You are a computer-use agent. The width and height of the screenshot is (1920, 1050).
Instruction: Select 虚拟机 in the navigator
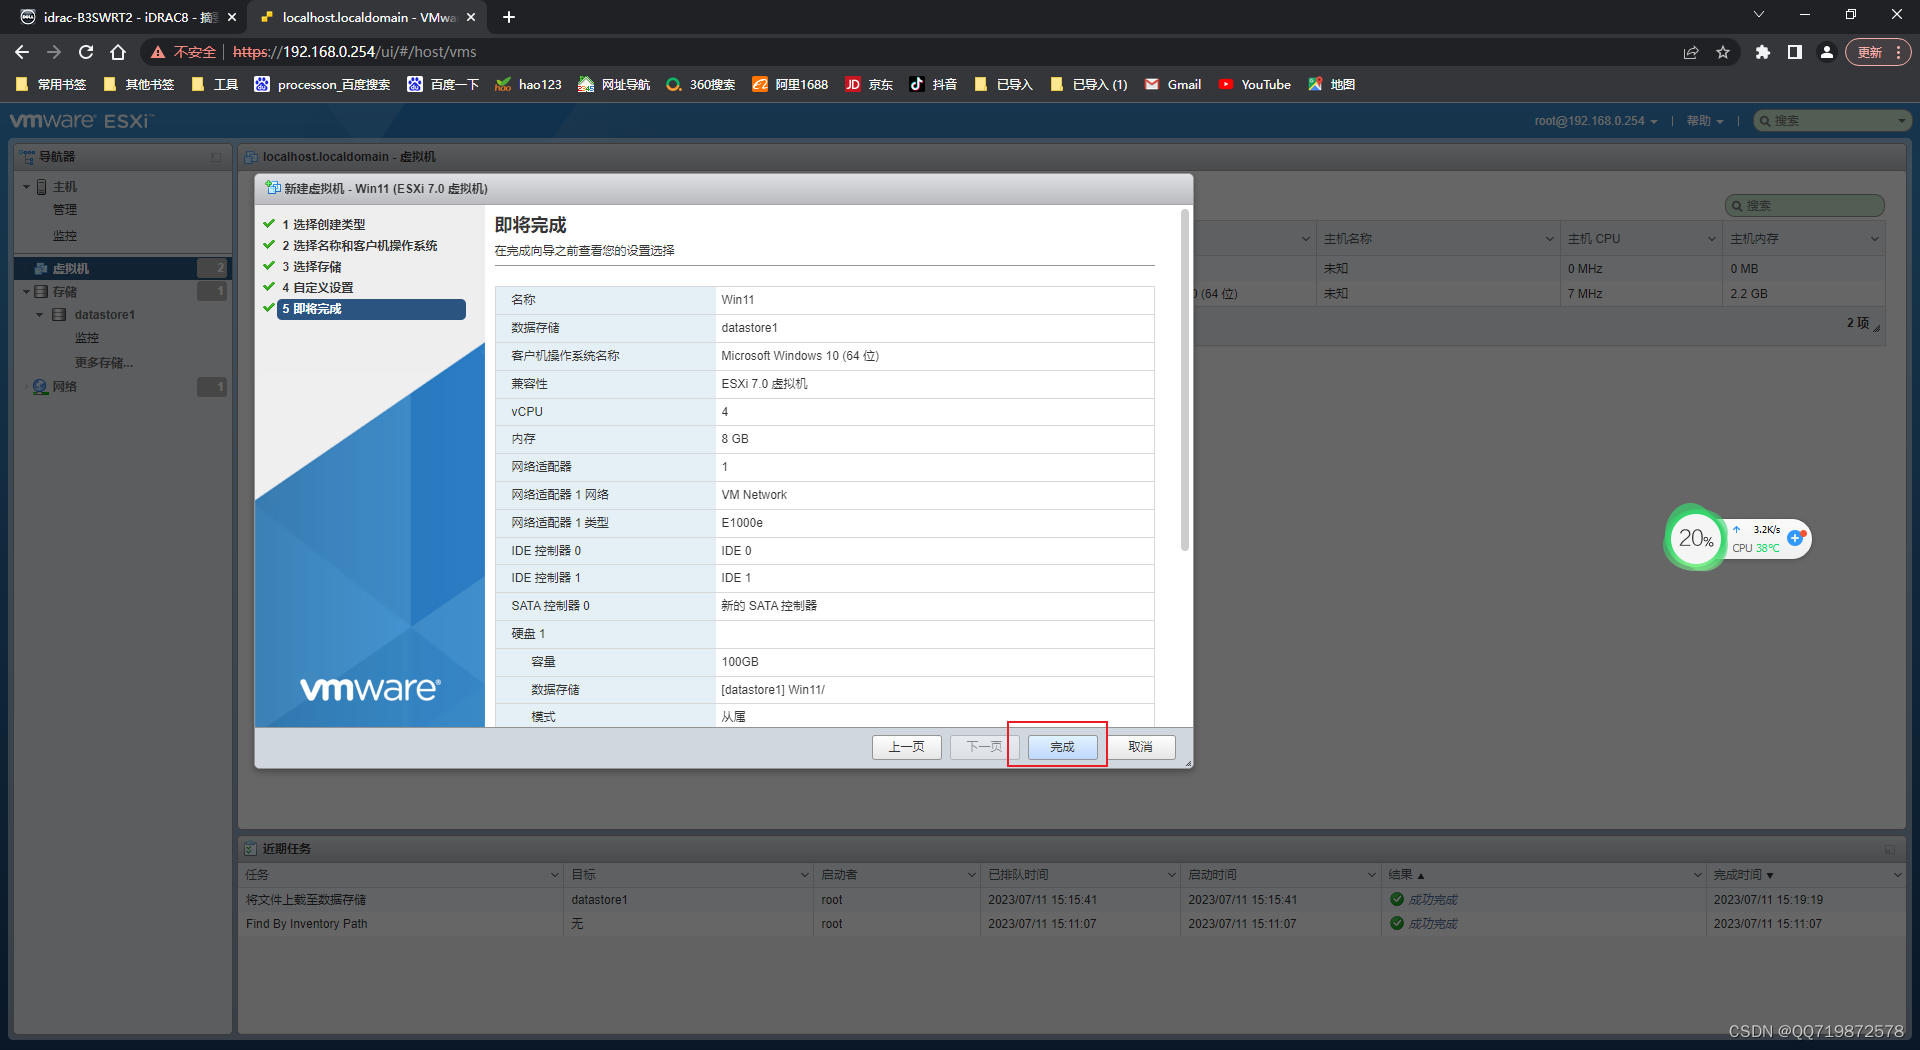pyautogui.click(x=122, y=268)
